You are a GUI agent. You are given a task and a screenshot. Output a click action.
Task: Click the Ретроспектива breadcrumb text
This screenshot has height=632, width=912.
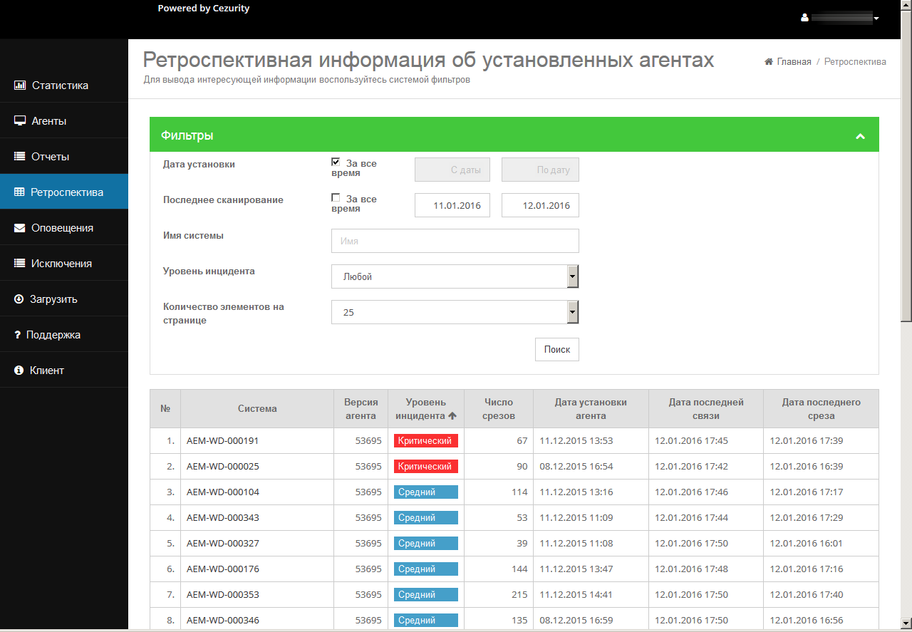tap(855, 62)
